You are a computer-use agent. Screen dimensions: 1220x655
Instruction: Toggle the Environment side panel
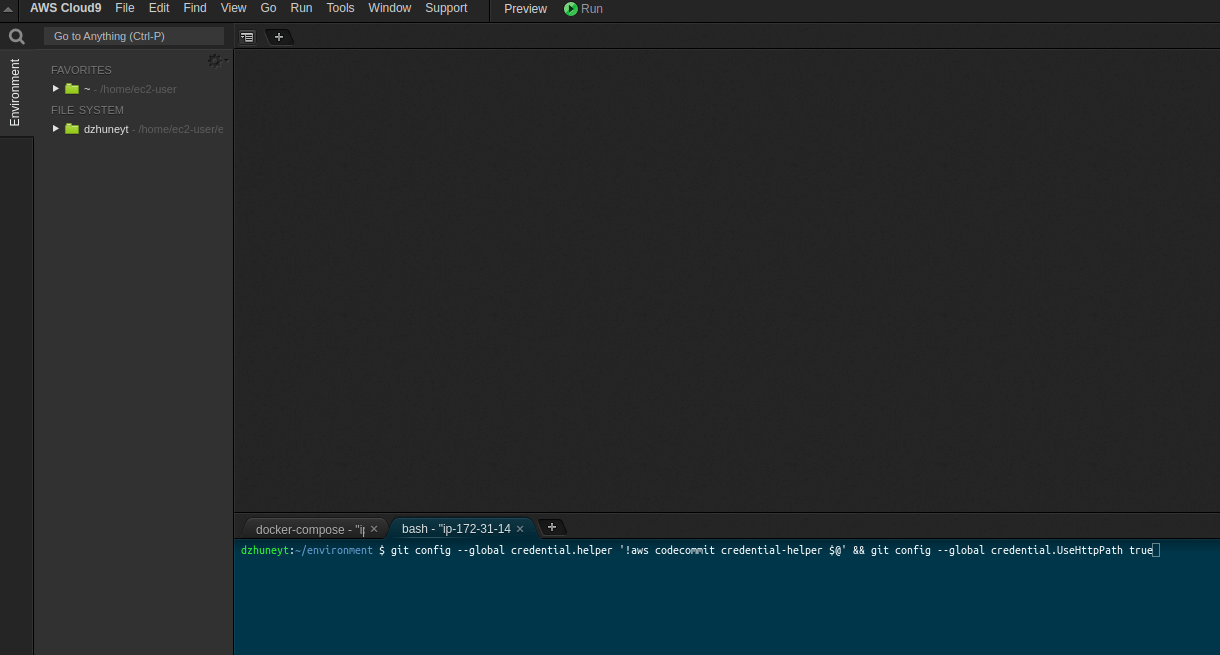tap(15, 92)
